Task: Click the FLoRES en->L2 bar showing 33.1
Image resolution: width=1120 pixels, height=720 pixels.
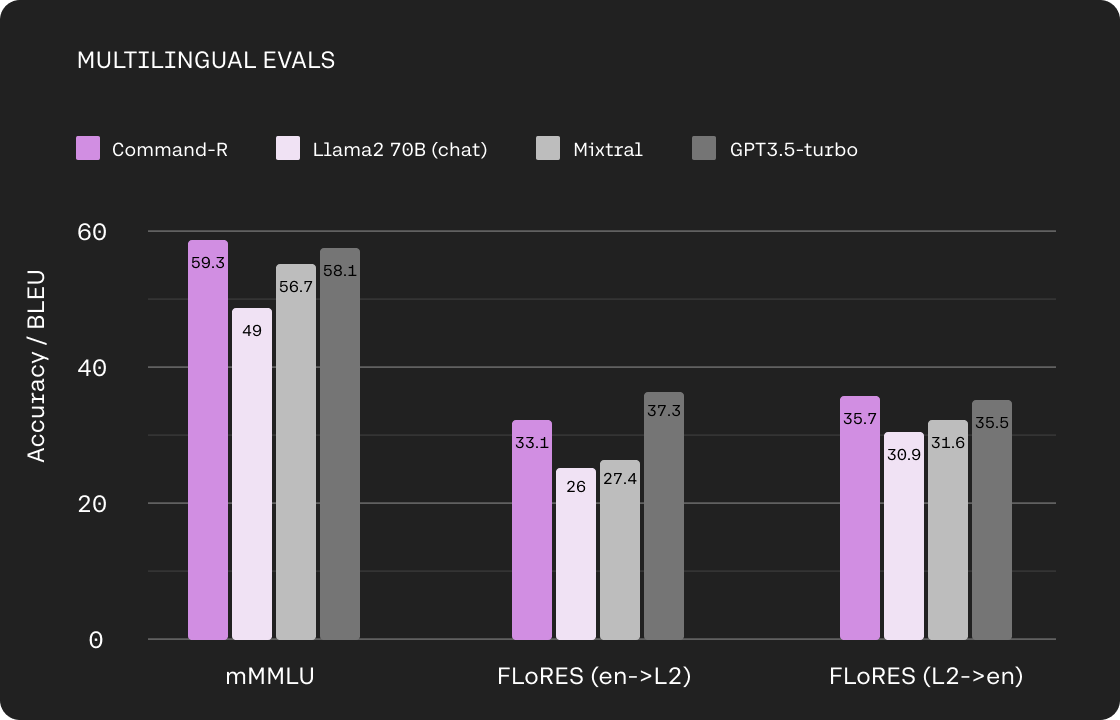Action: (532, 530)
